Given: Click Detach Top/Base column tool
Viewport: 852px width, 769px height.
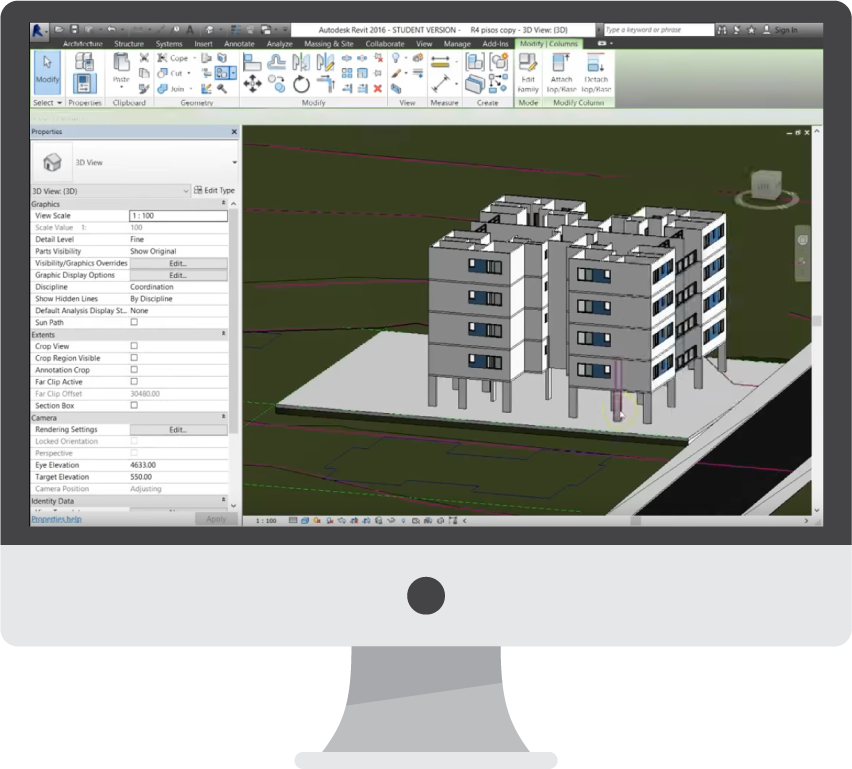Looking at the screenshot, I should 596,73.
